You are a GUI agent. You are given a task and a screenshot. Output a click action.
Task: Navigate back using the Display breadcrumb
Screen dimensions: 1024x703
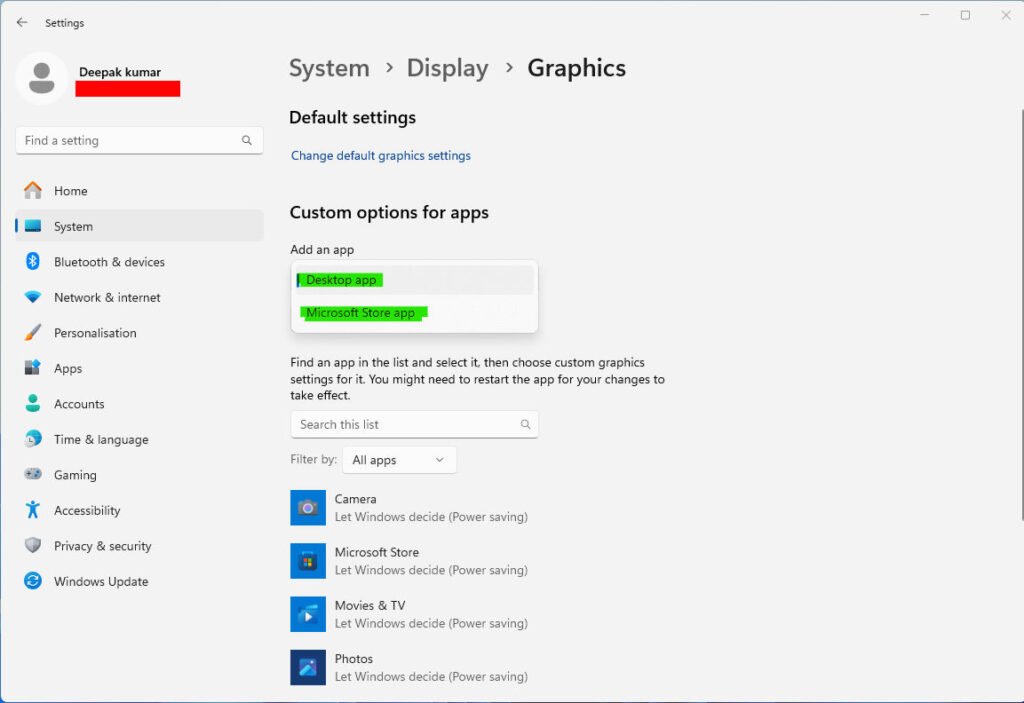pos(447,68)
